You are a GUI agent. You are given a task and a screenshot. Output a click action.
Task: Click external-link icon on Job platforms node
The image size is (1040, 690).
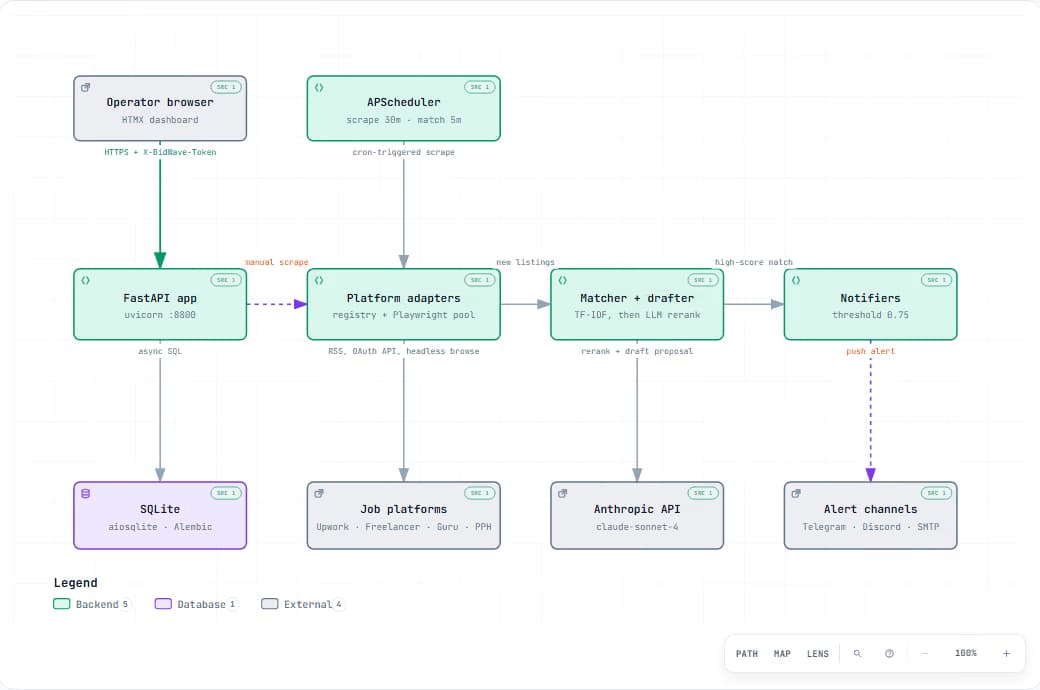[319, 494]
